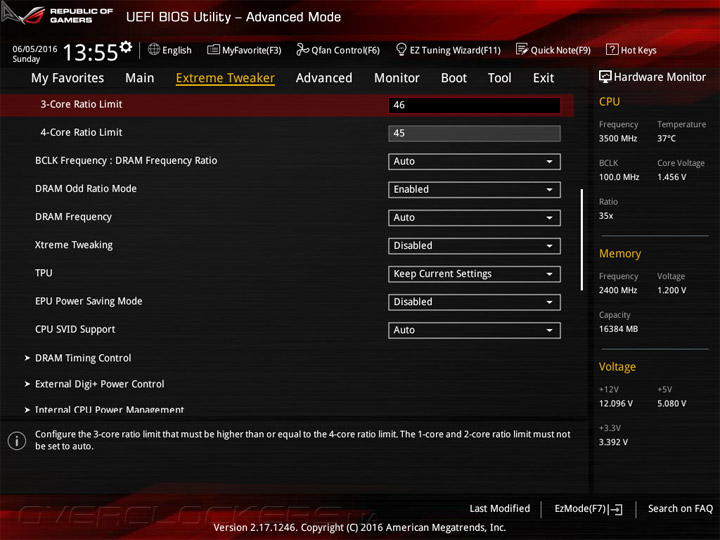This screenshot has height=540, width=720.
Task: Open BCLK Frequency : DRAM Frequency Ratio dropdown
Action: pyautogui.click(x=474, y=162)
